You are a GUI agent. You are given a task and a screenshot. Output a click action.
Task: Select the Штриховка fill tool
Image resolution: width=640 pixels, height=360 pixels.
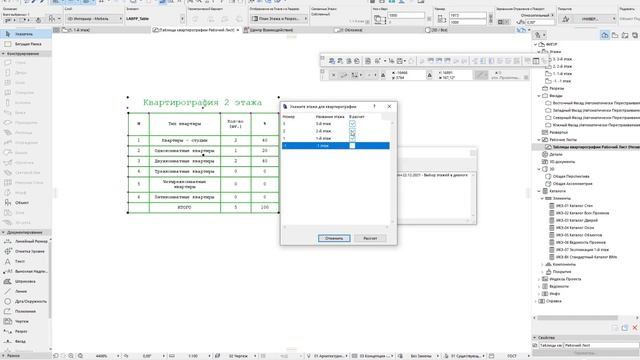coord(25,281)
